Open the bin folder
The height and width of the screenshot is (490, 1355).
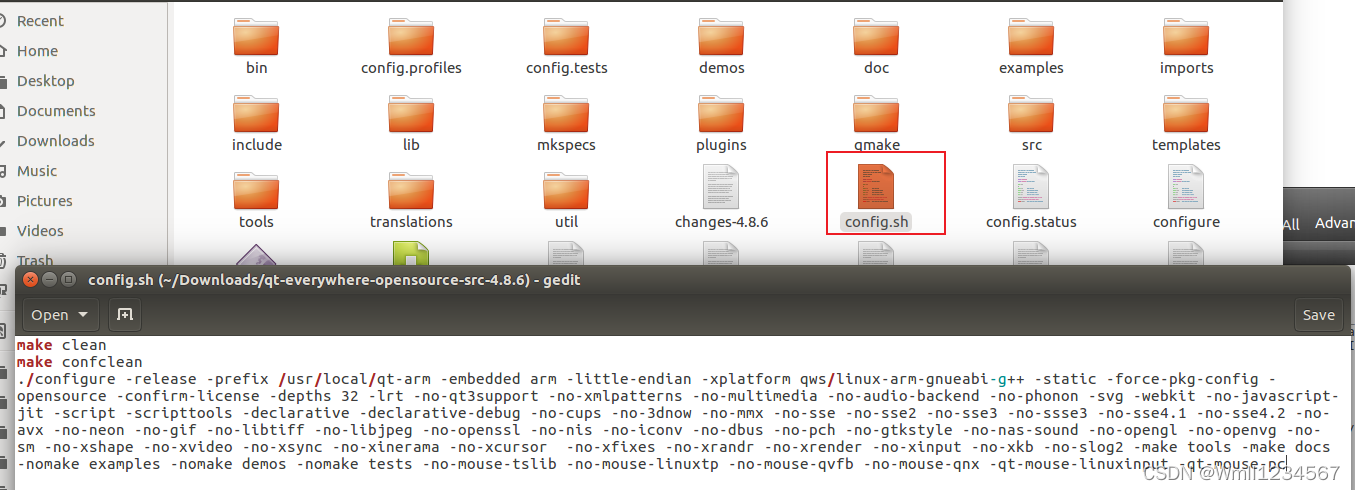coord(256,45)
